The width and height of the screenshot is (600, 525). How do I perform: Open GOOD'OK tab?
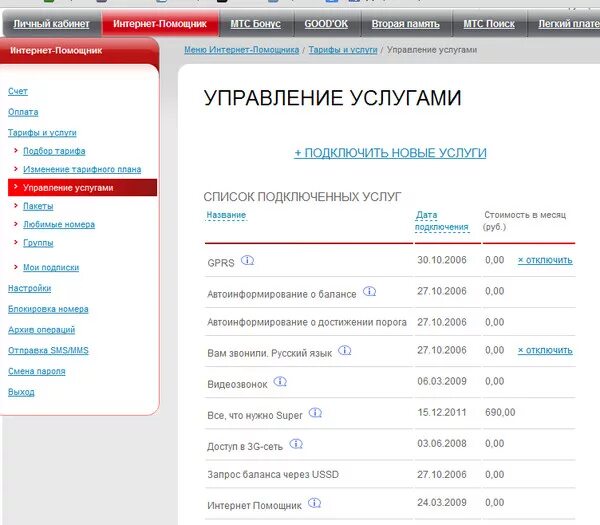(326, 24)
